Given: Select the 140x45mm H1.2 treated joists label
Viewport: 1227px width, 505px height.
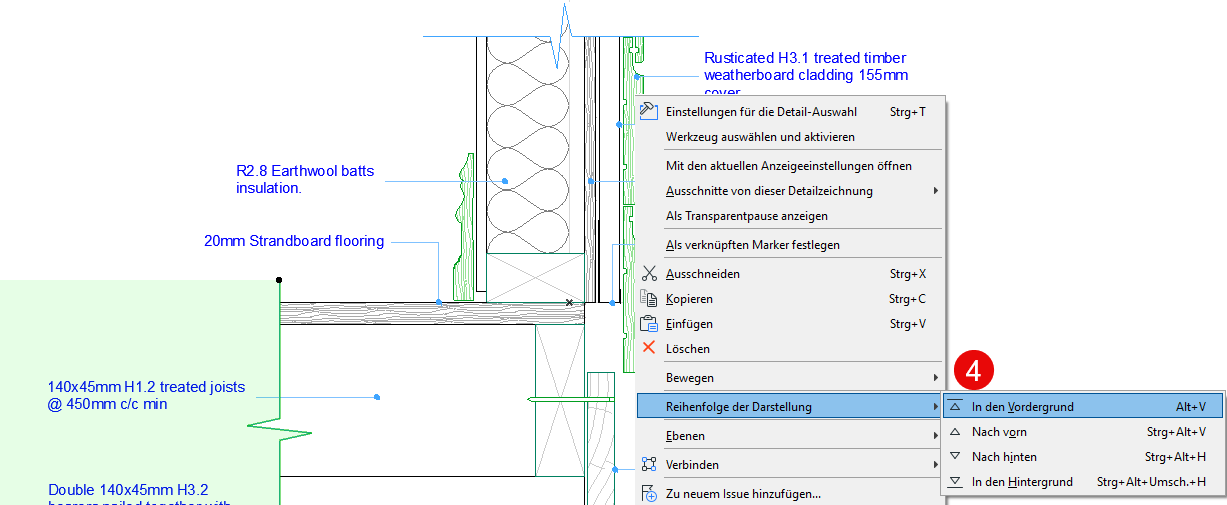Looking at the screenshot, I should coord(146,395).
